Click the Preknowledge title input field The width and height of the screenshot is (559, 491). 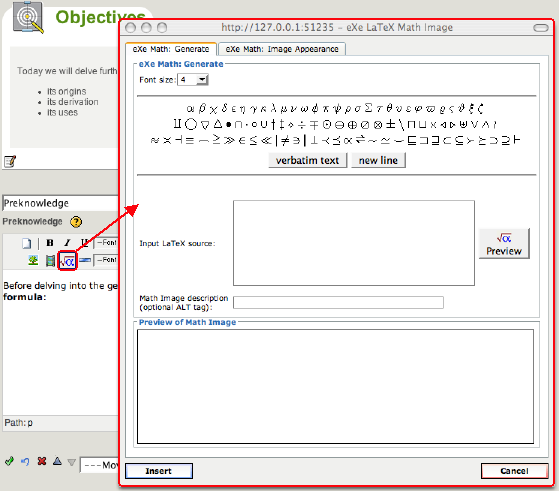point(60,203)
